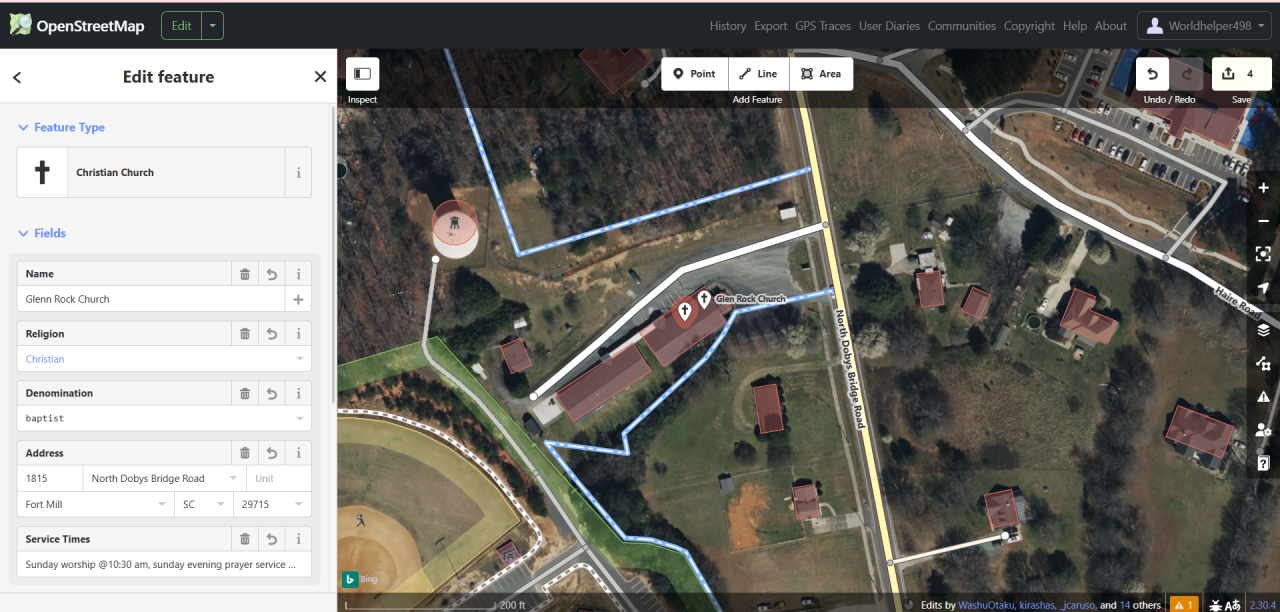The height and width of the screenshot is (612, 1280).
Task: Open the GPS Traces menu item
Action: (823, 26)
